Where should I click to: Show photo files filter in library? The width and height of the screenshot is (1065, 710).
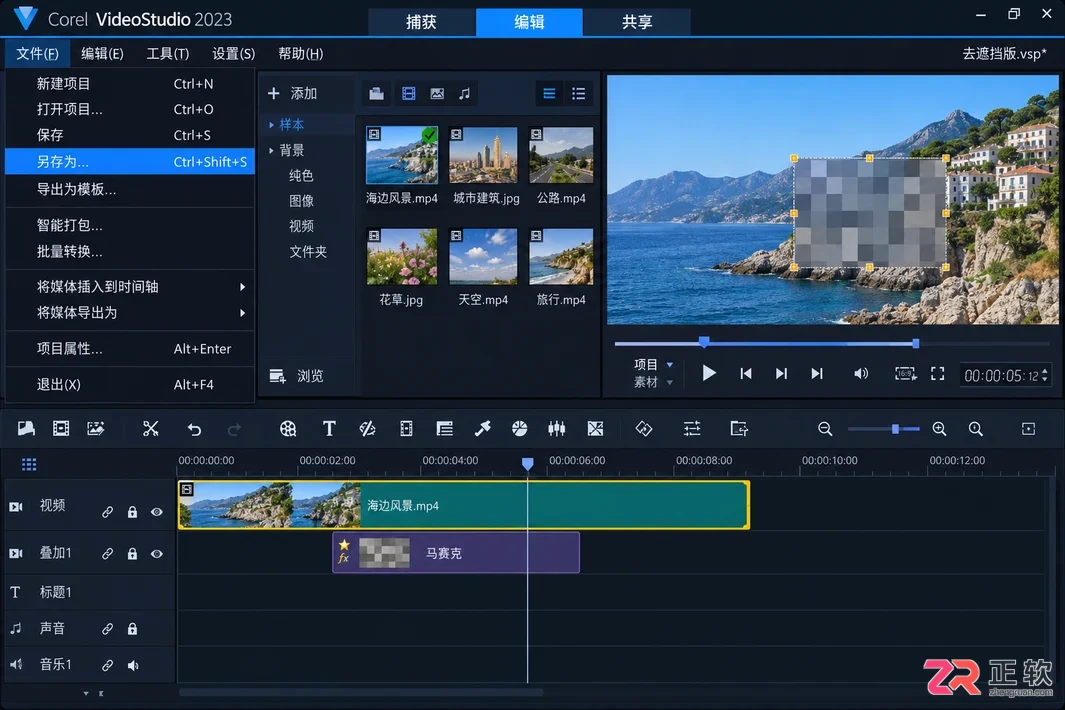(x=437, y=93)
